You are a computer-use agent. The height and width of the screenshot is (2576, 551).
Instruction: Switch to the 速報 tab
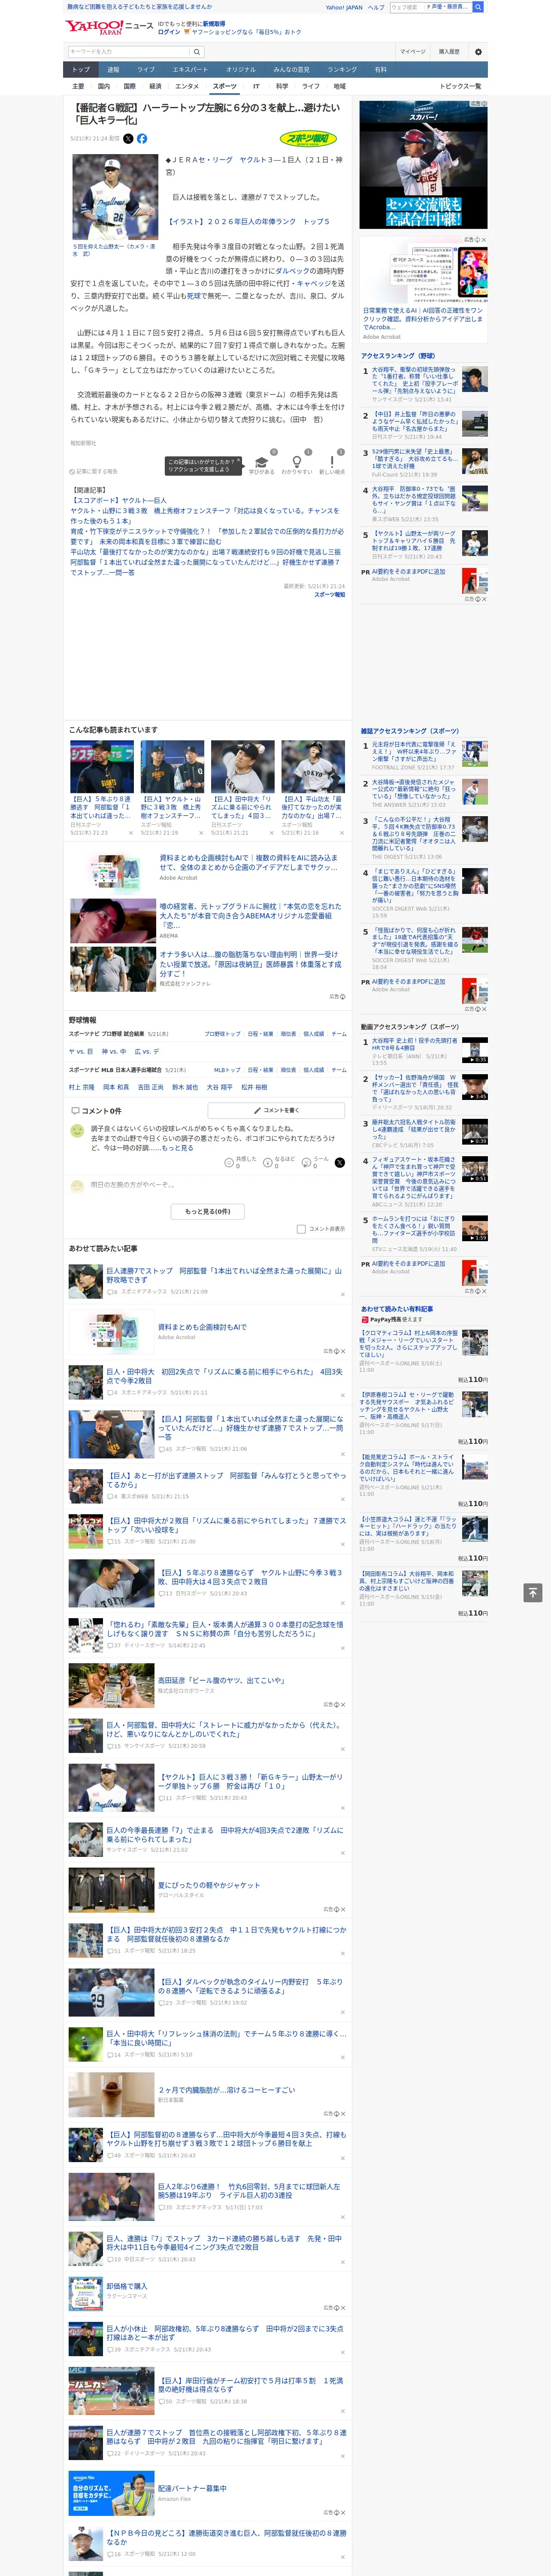pos(113,69)
